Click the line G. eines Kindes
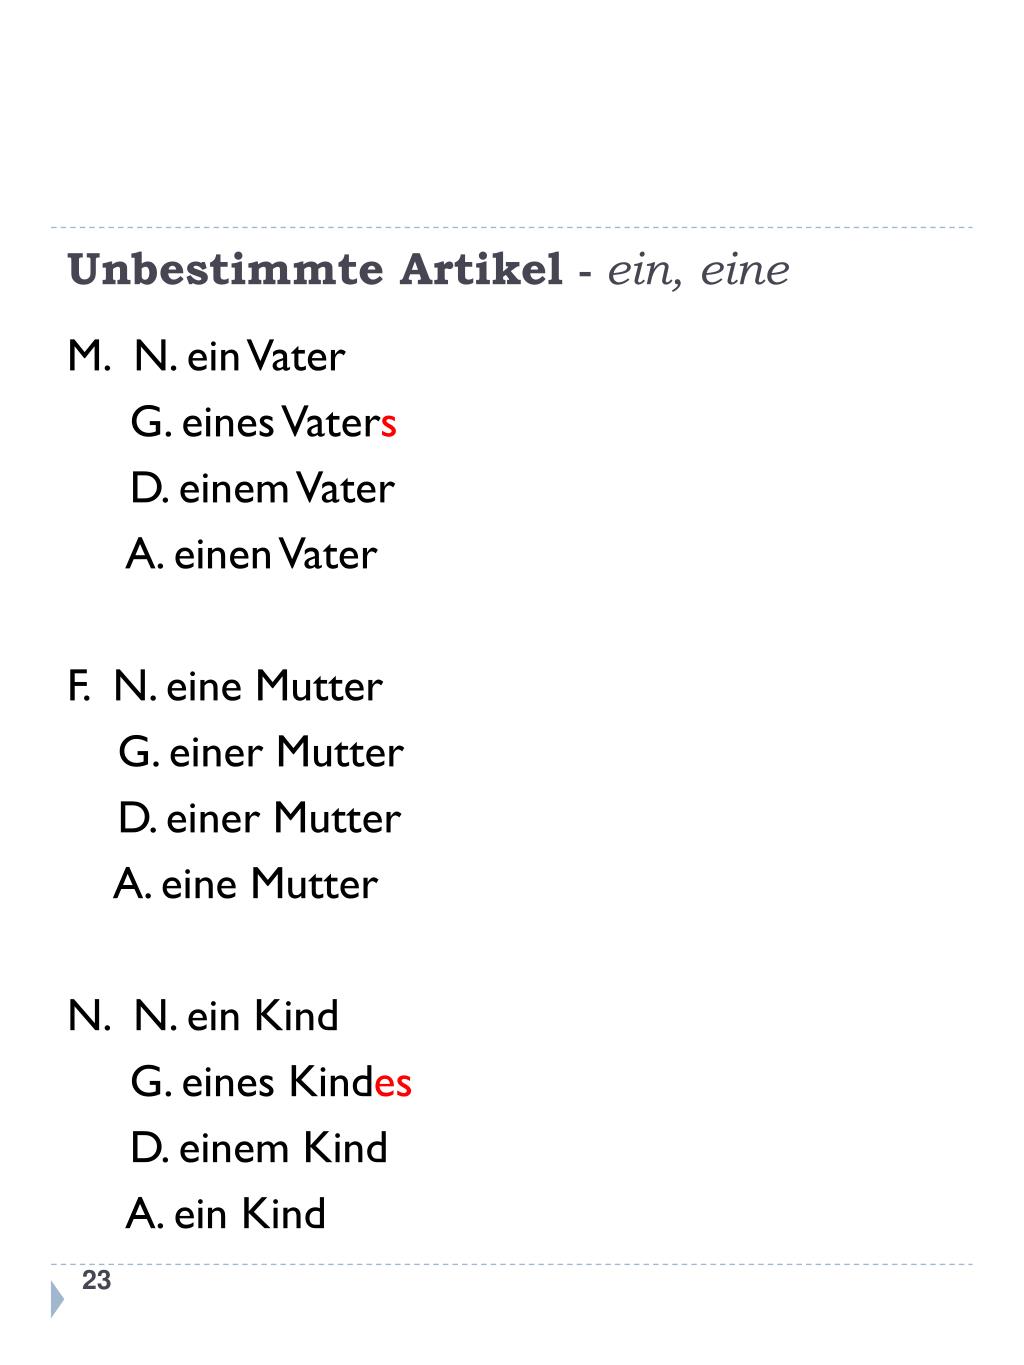Screen dimensions: 1024x1365 pos(271,1082)
